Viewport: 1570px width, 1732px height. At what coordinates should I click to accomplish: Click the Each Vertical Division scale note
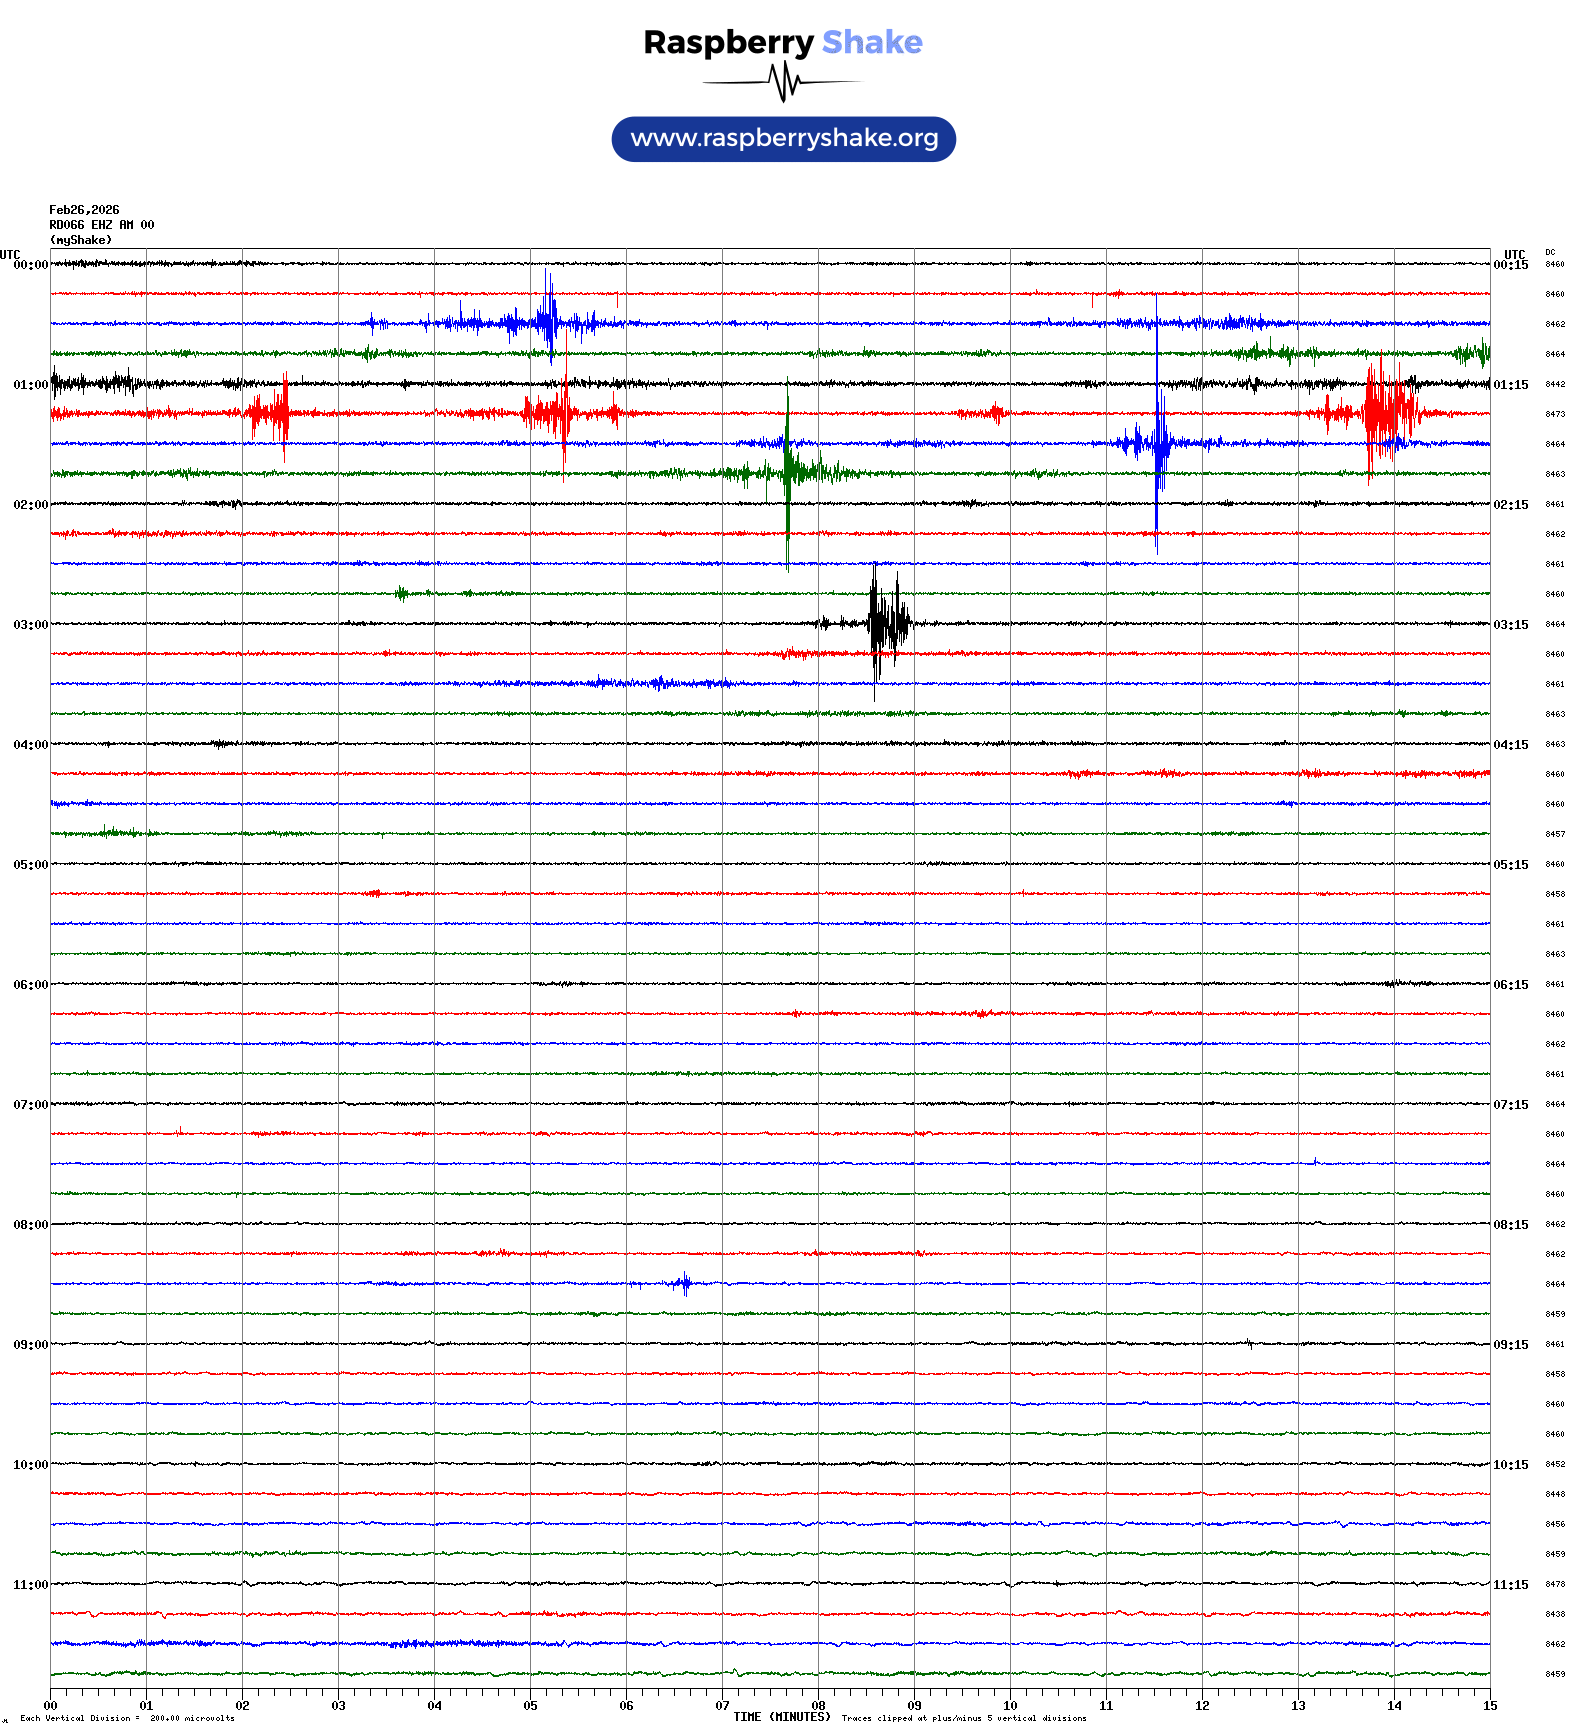point(127,1719)
